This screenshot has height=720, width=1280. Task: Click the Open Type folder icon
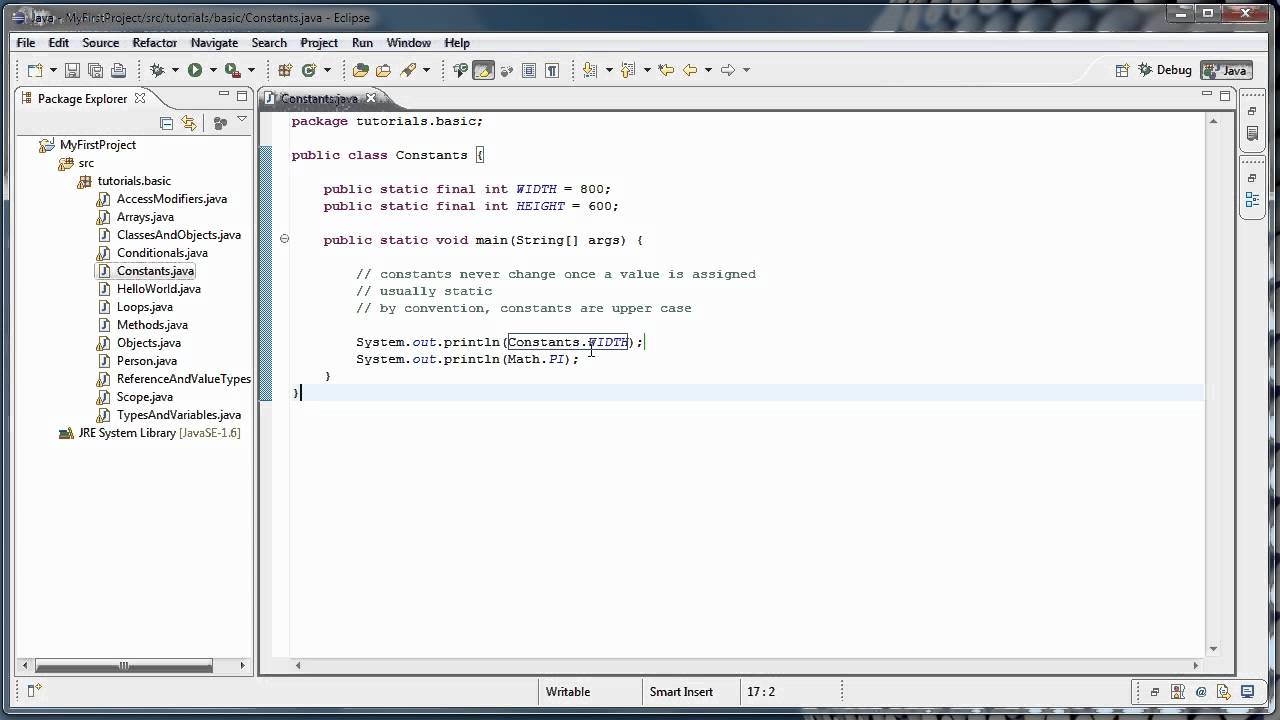point(361,70)
